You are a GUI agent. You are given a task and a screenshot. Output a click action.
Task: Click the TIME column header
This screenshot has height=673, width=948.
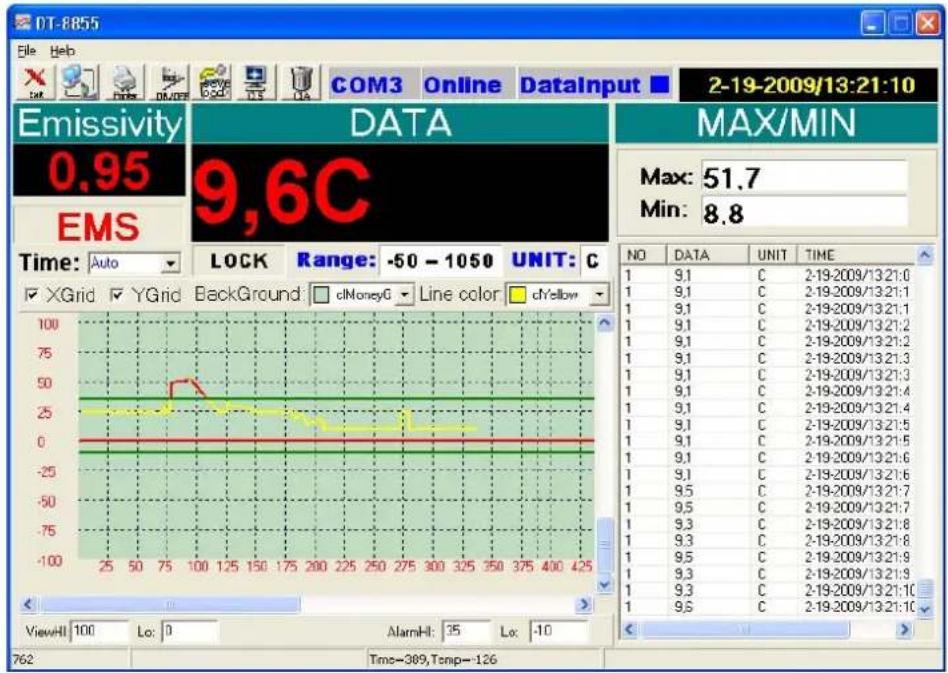click(x=857, y=255)
